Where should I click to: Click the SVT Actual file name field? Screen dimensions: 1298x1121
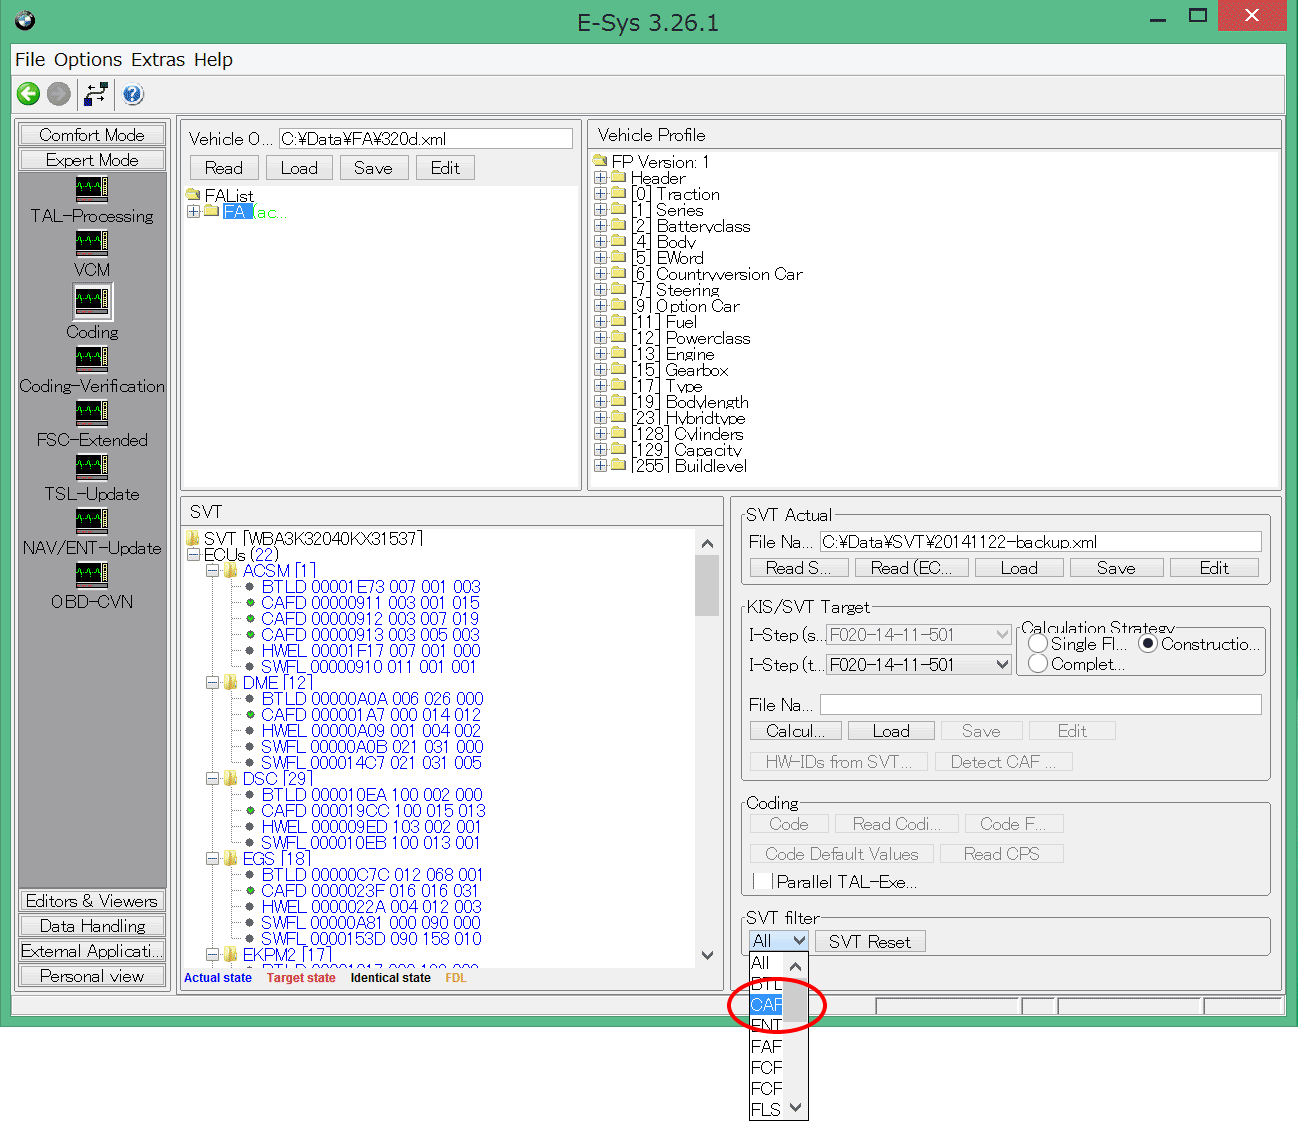click(x=1040, y=541)
